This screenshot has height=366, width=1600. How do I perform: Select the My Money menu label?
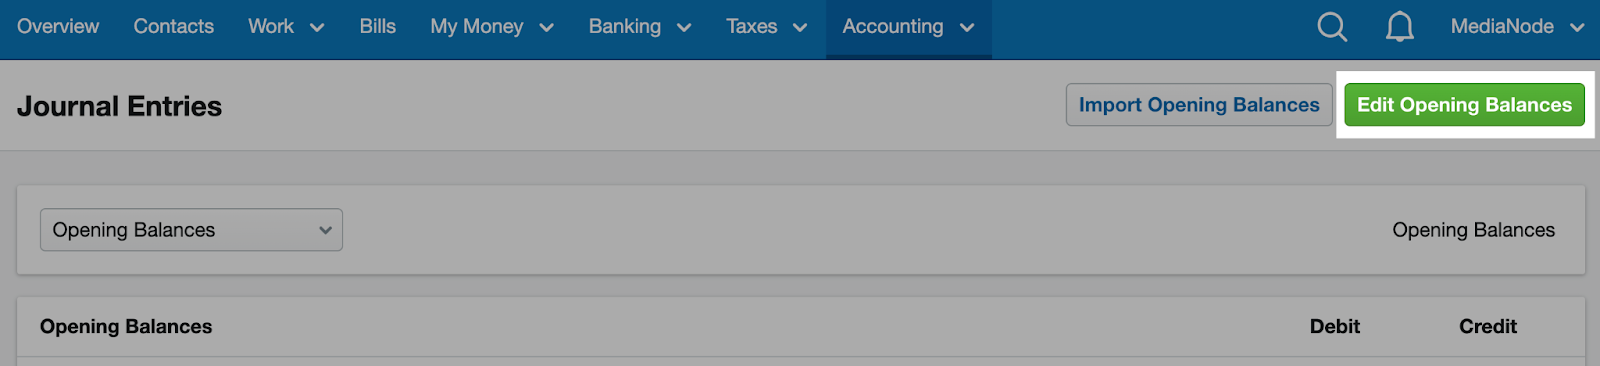[477, 27]
